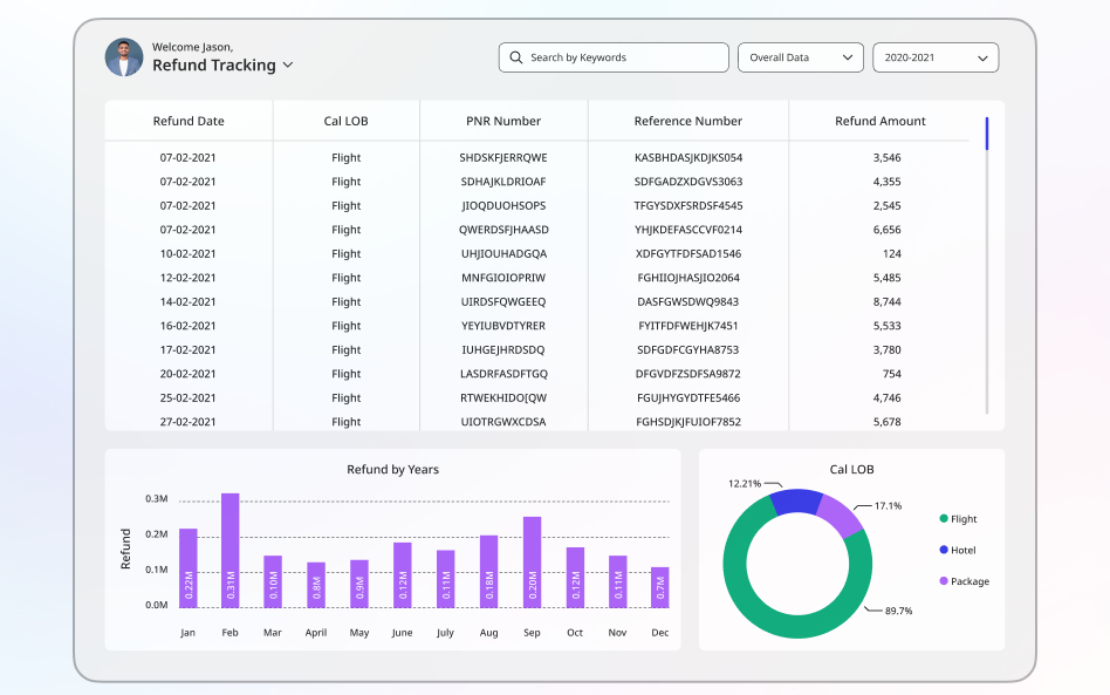Click reference number KASBHDASJKDJKS054
Viewport: 1110px width, 695px height.
pyautogui.click(x=688, y=158)
